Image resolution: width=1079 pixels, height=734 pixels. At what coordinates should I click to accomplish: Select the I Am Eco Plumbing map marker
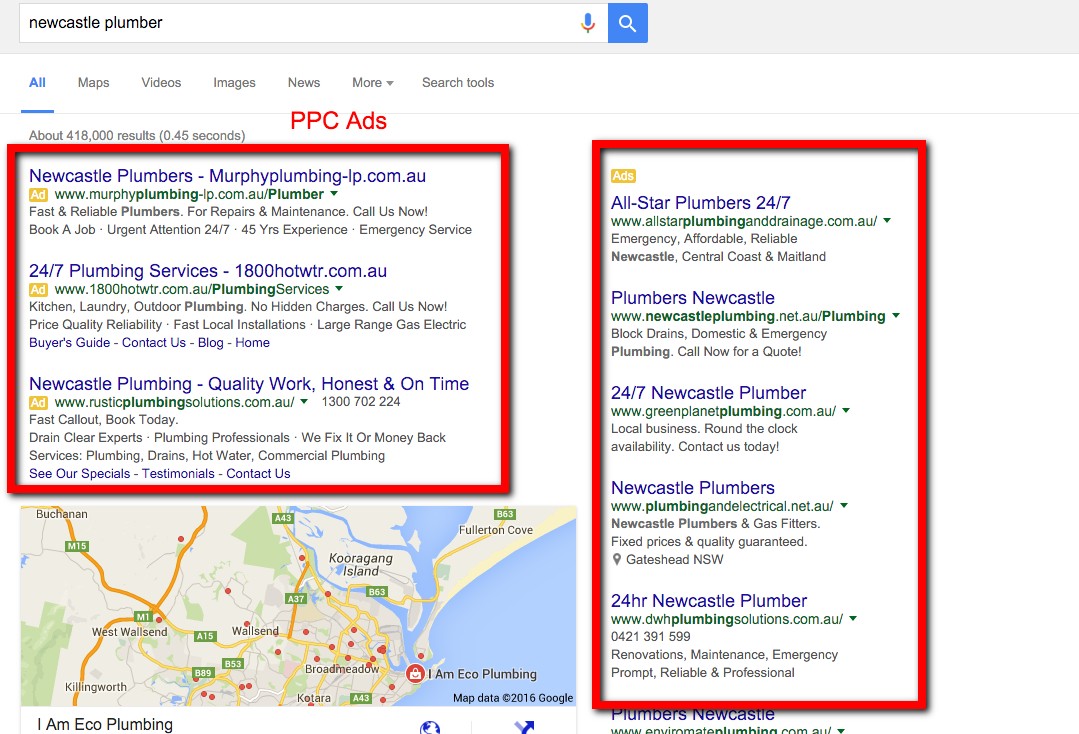[x=416, y=674]
